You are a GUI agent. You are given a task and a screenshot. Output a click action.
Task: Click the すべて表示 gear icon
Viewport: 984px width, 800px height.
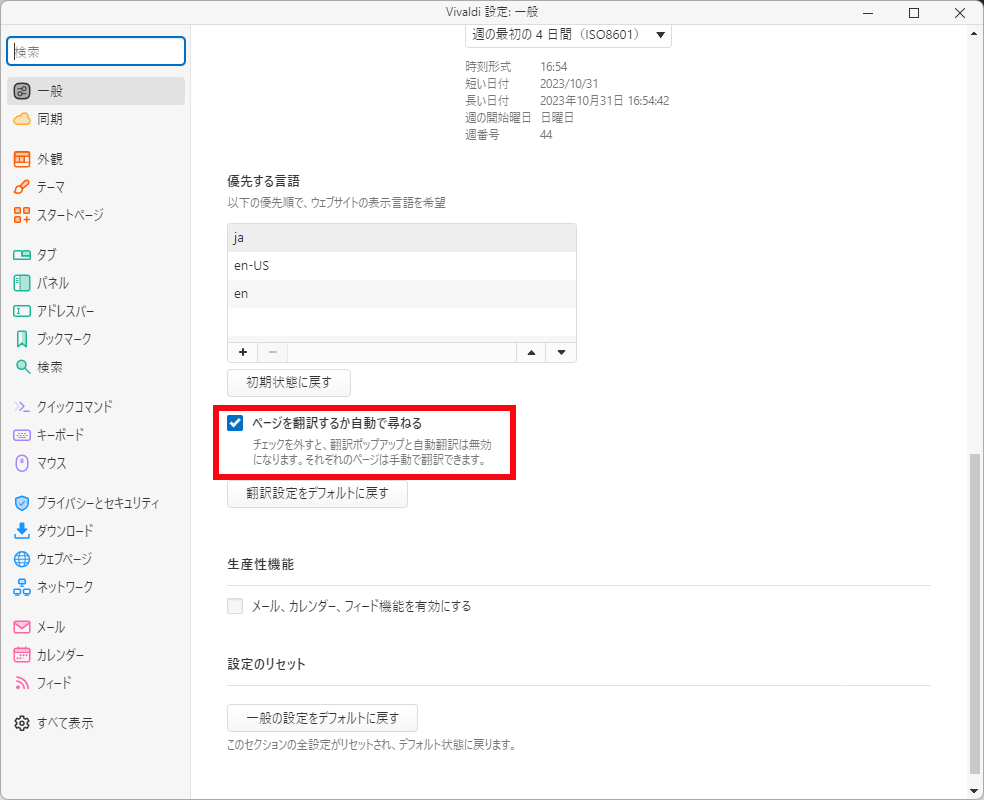[x=22, y=723]
